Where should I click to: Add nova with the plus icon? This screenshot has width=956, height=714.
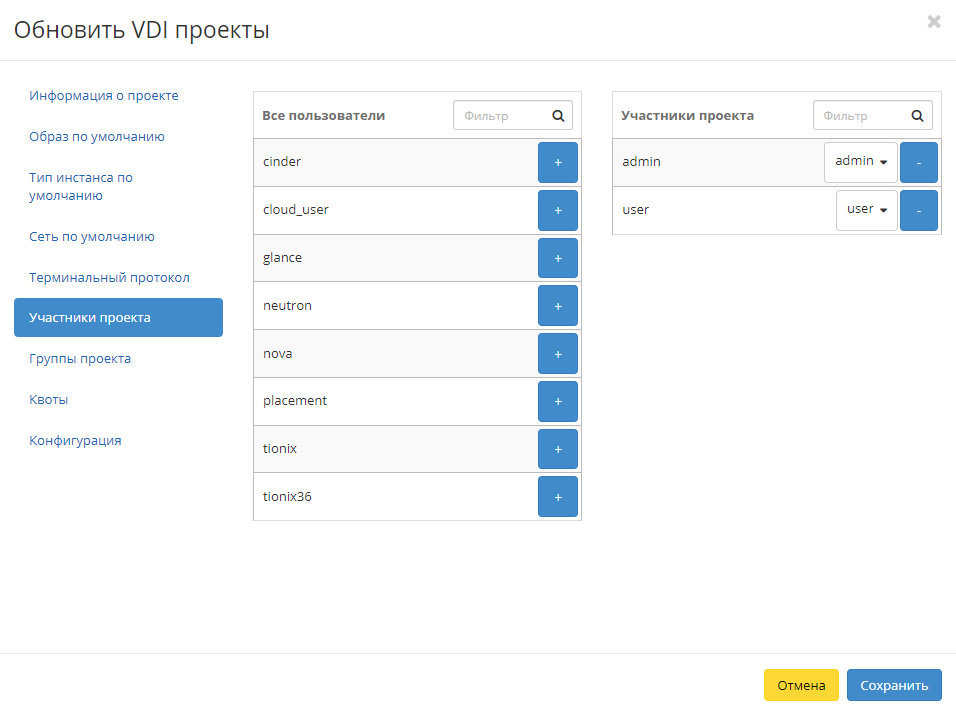pyautogui.click(x=558, y=353)
